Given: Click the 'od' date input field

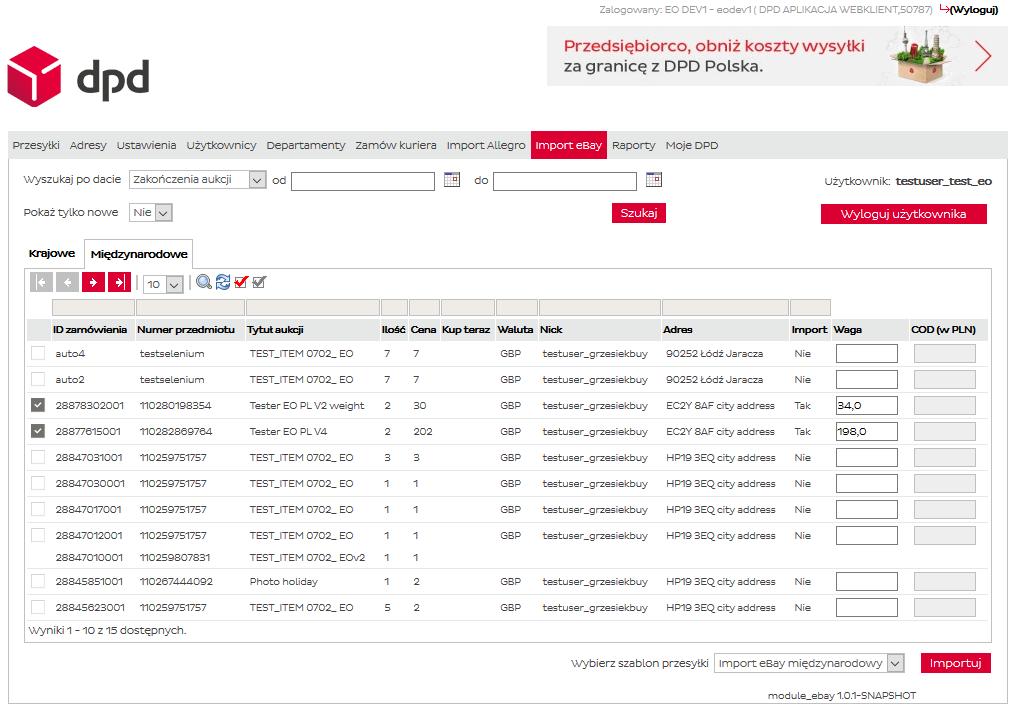Looking at the screenshot, I should click(x=363, y=181).
